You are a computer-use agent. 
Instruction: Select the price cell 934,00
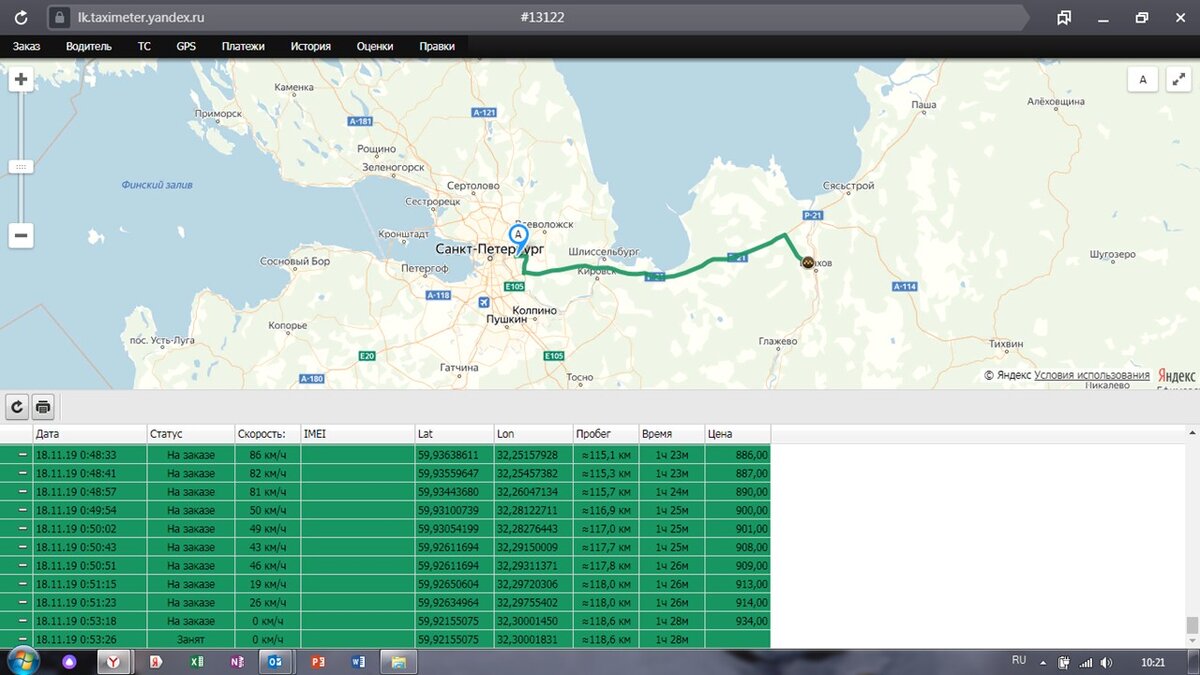tap(737, 621)
